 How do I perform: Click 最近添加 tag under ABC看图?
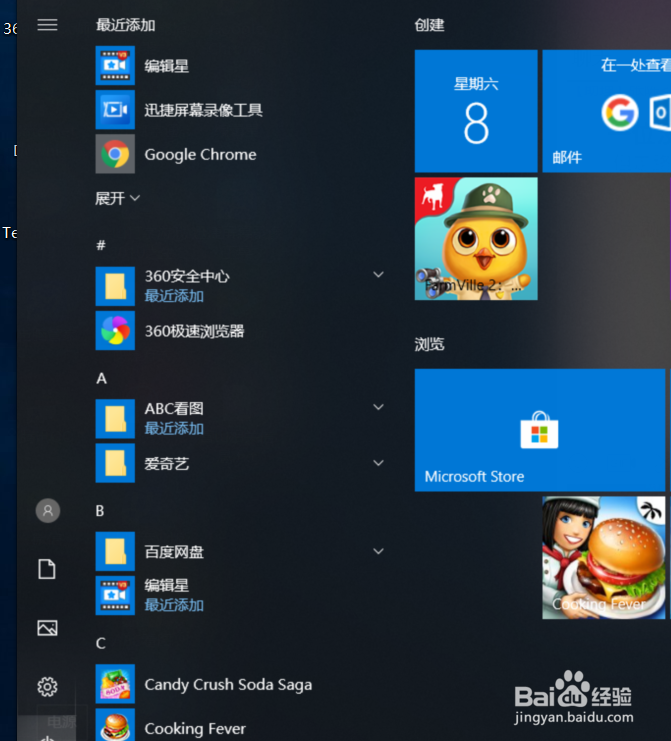pos(174,428)
